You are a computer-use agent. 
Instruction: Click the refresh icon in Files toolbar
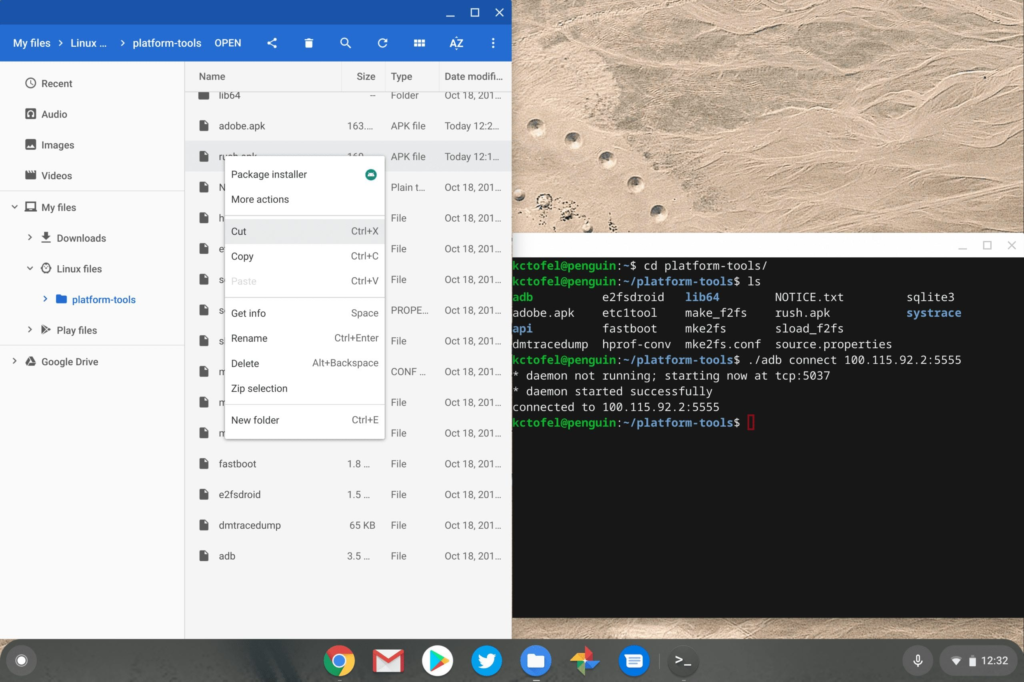click(x=382, y=43)
